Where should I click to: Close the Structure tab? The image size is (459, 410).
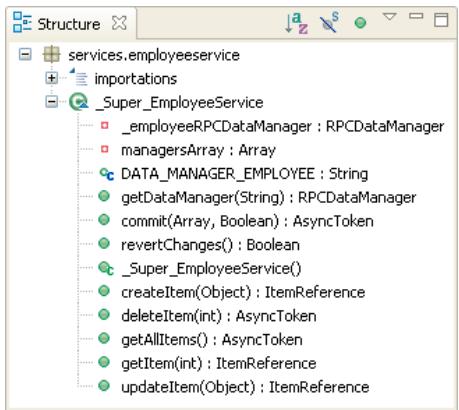click(119, 23)
